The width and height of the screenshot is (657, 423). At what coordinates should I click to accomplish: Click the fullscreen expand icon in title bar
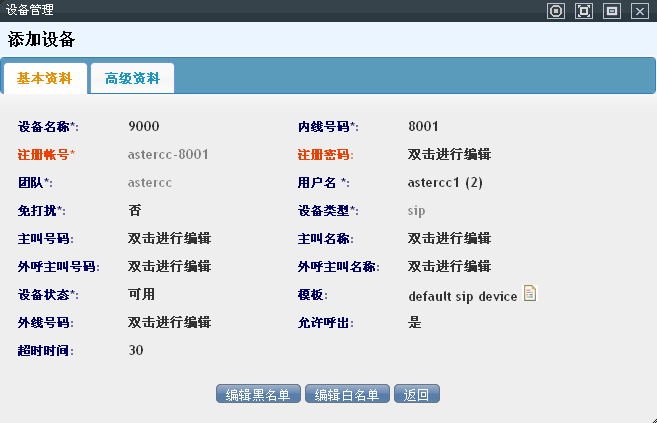(584, 11)
